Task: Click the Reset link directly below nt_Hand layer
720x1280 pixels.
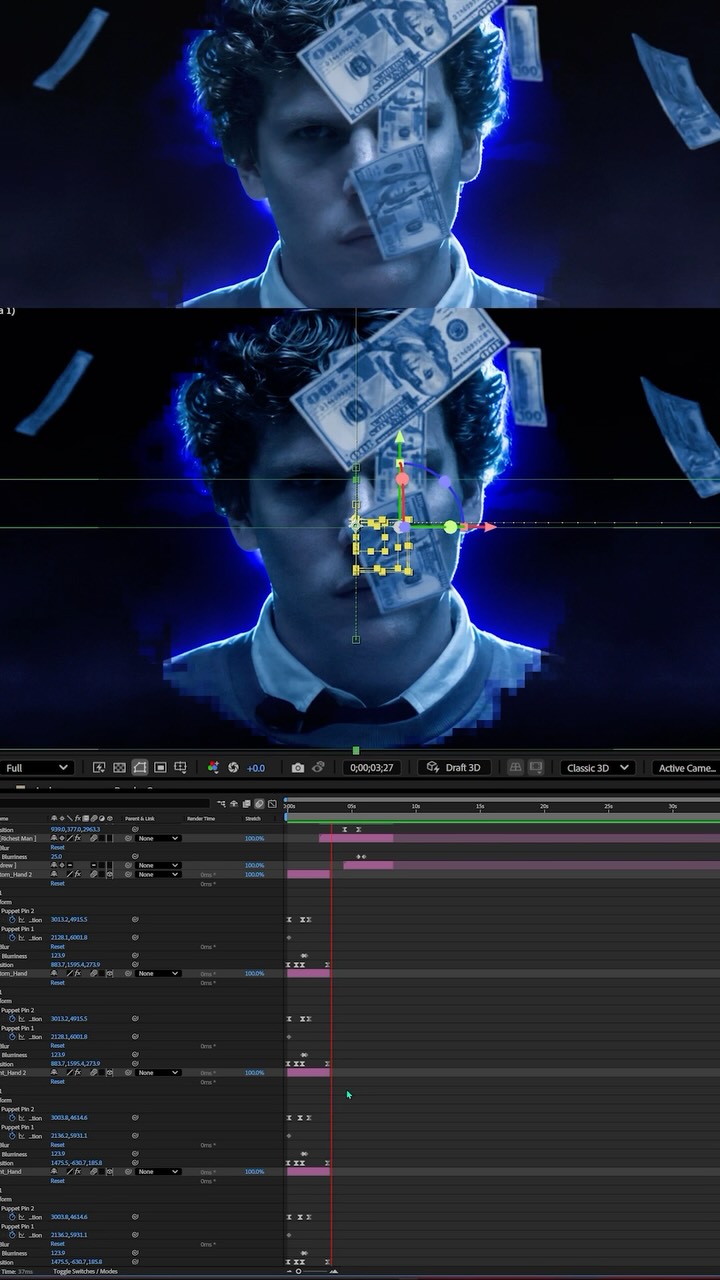Action: click(x=57, y=1180)
